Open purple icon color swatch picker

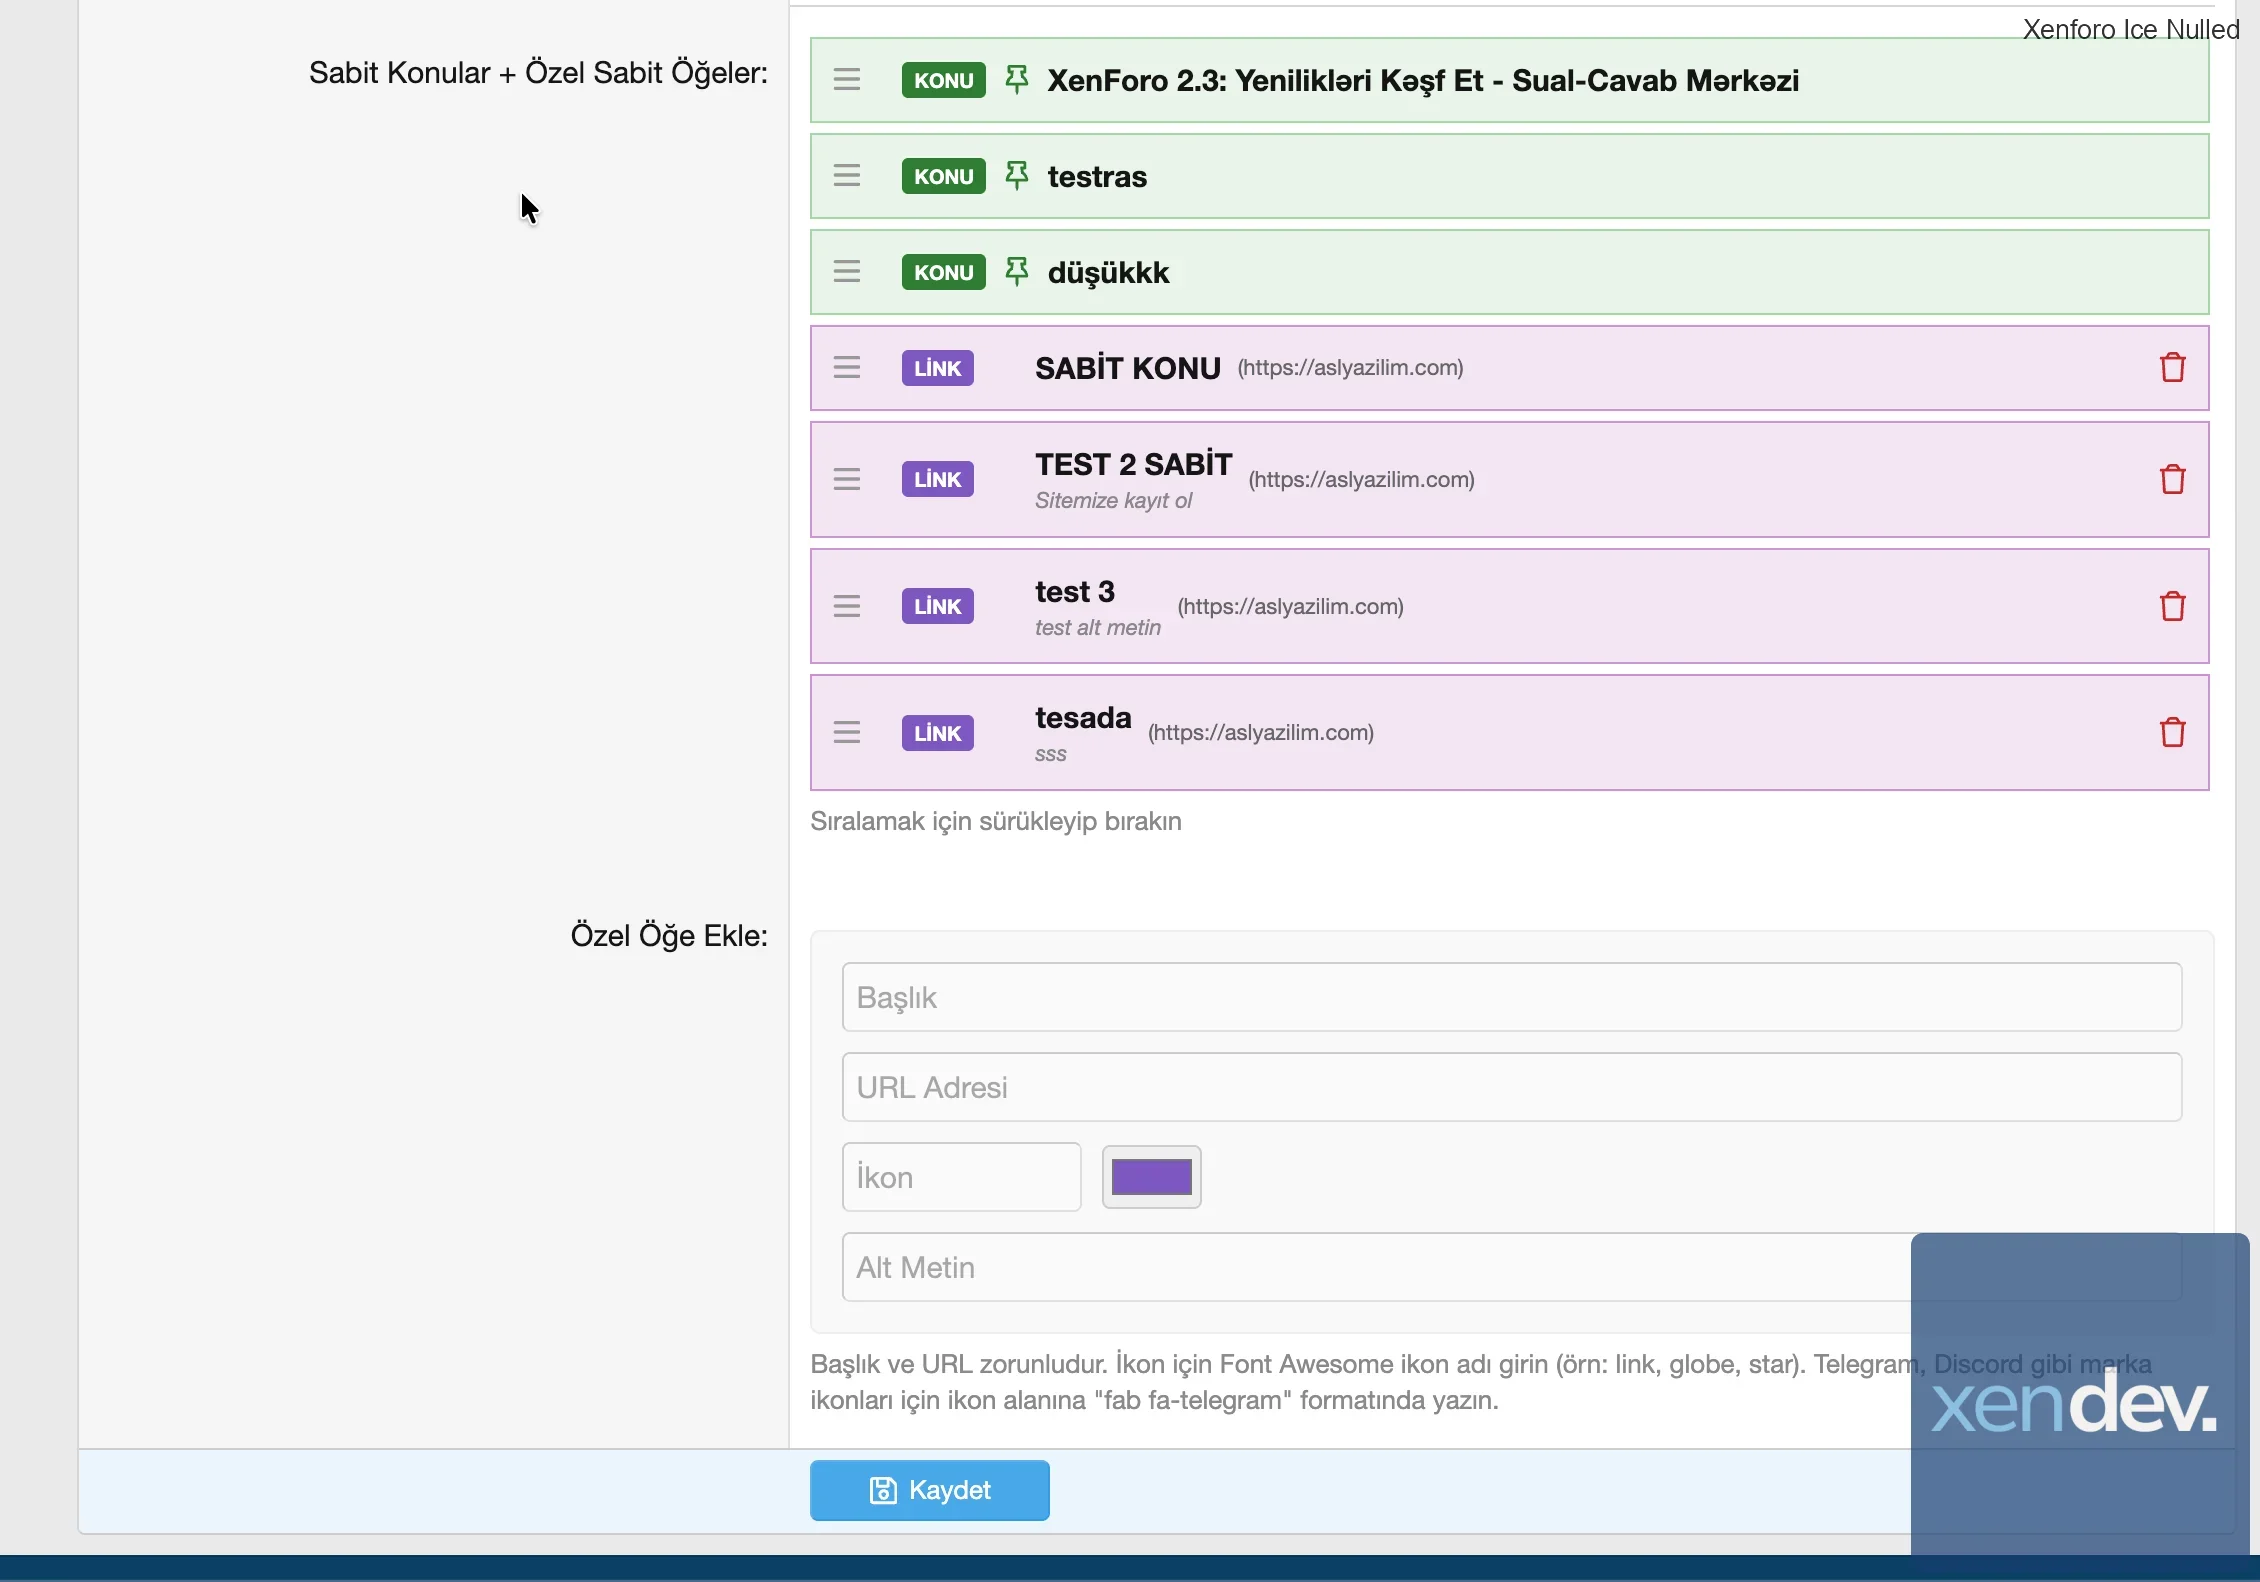[1151, 1177]
